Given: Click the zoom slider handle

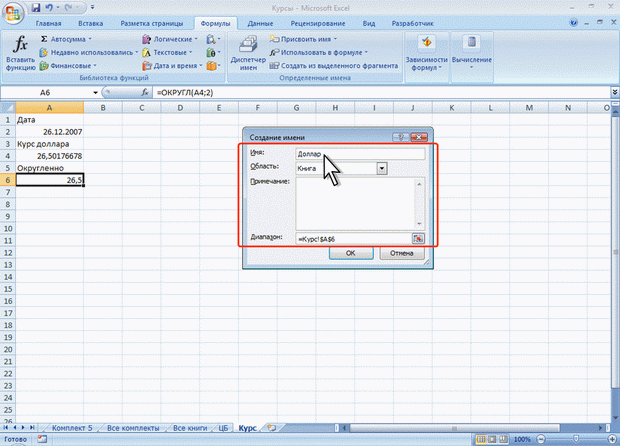Looking at the screenshot, I should [576, 439].
